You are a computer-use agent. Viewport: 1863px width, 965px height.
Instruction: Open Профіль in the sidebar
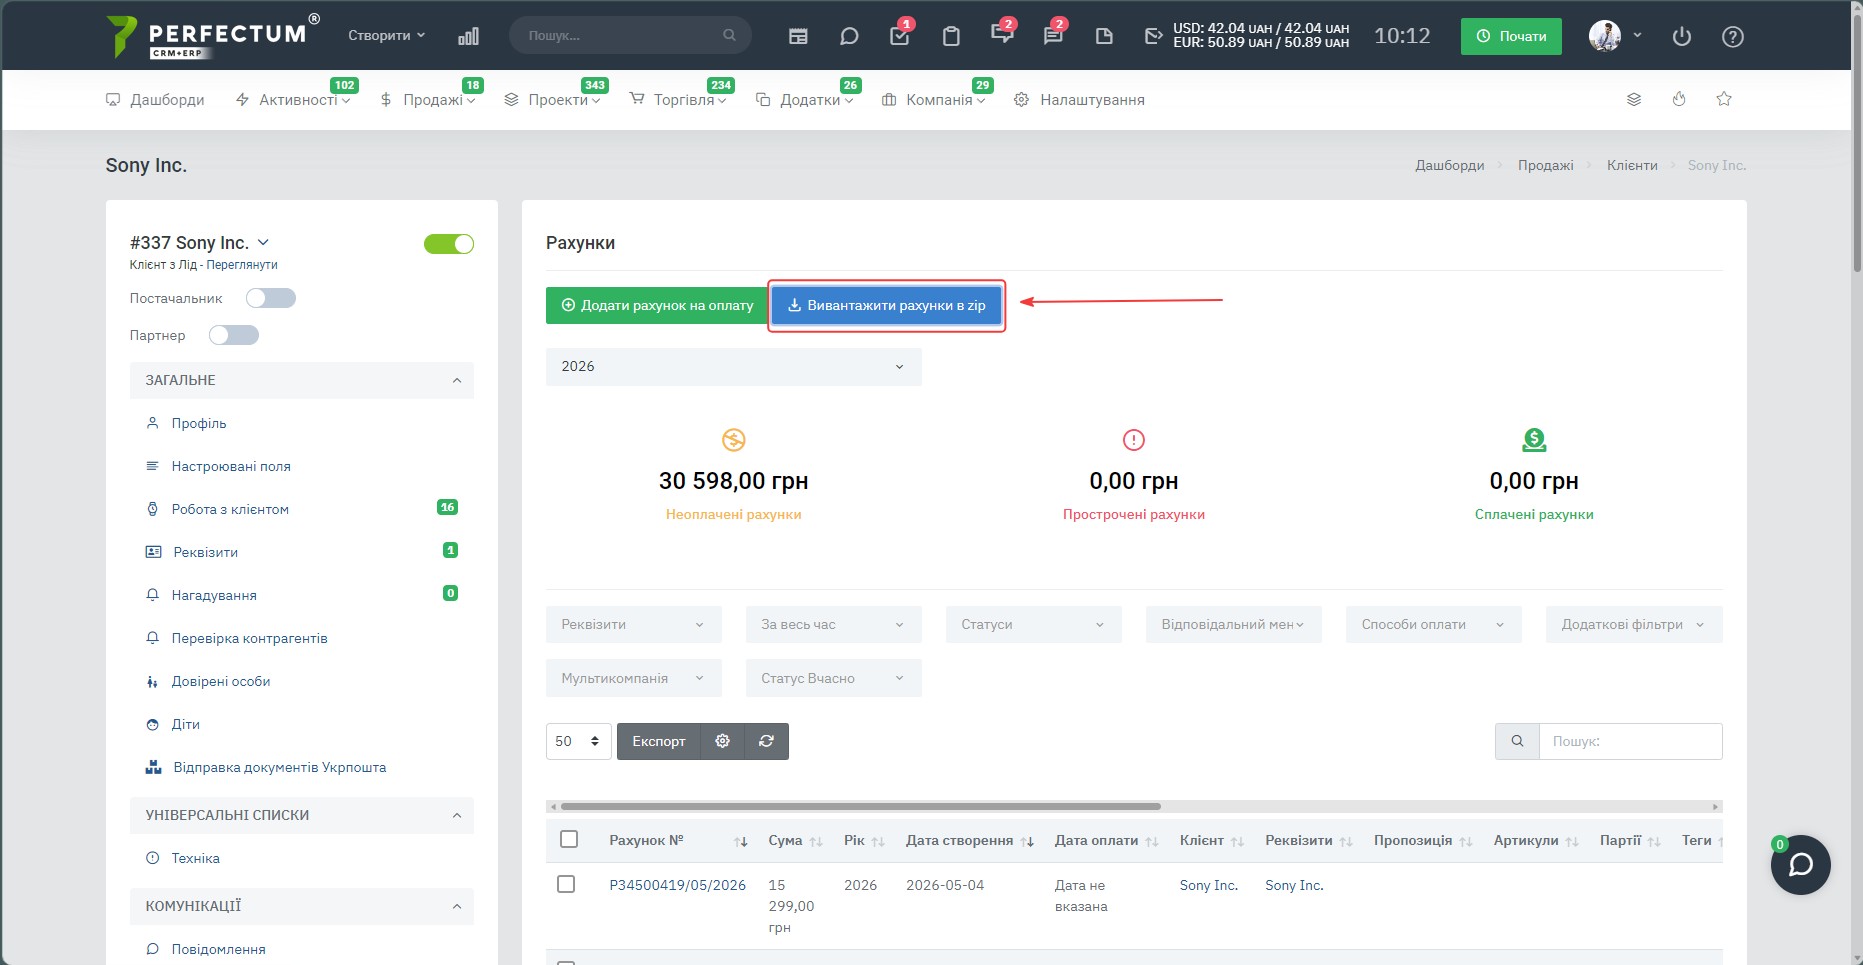coord(199,423)
